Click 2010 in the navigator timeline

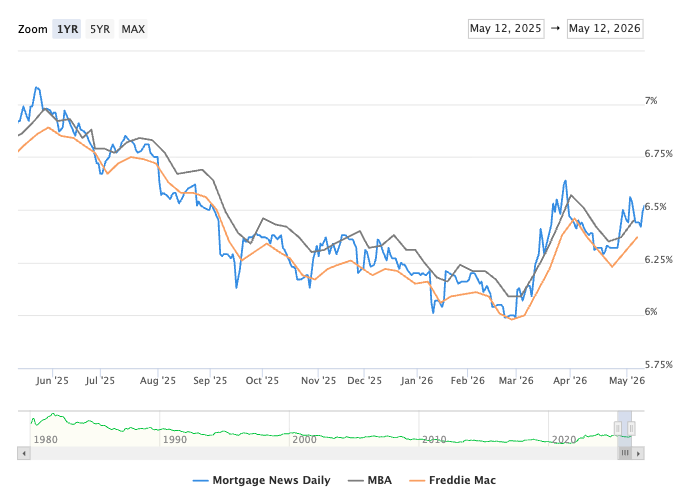click(434, 439)
